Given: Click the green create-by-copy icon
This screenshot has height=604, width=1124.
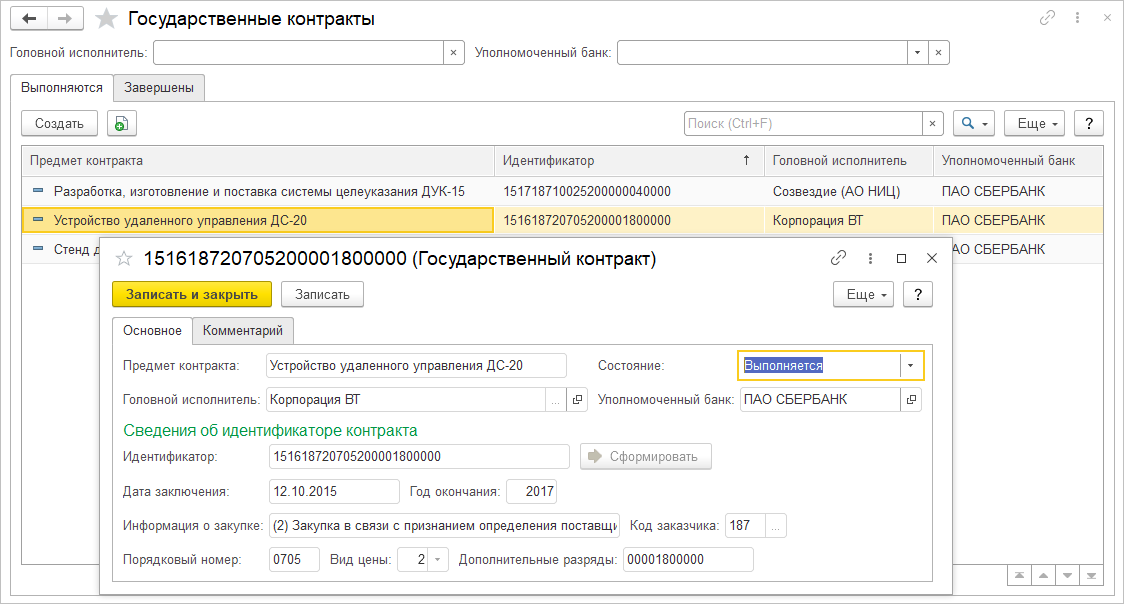Looking at the screenshot, I should 121,123.
